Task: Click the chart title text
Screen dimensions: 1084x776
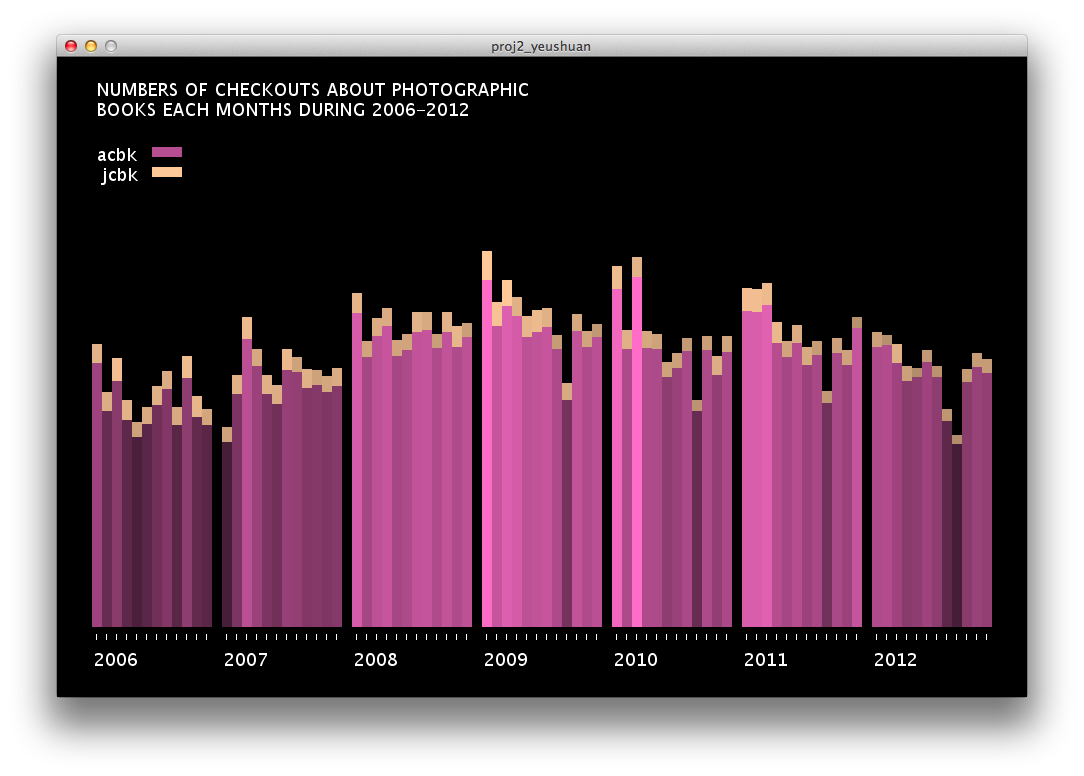Action: click(312, 100)
